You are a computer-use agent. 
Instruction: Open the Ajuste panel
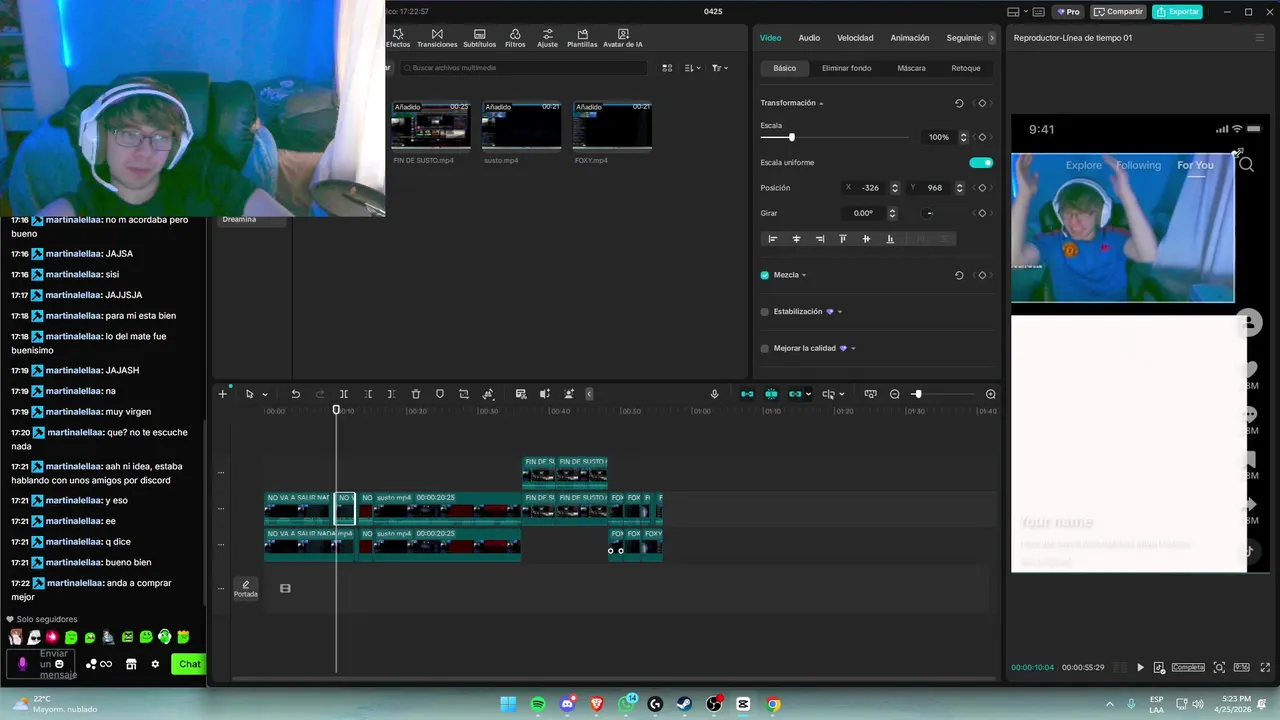(547, 38)
